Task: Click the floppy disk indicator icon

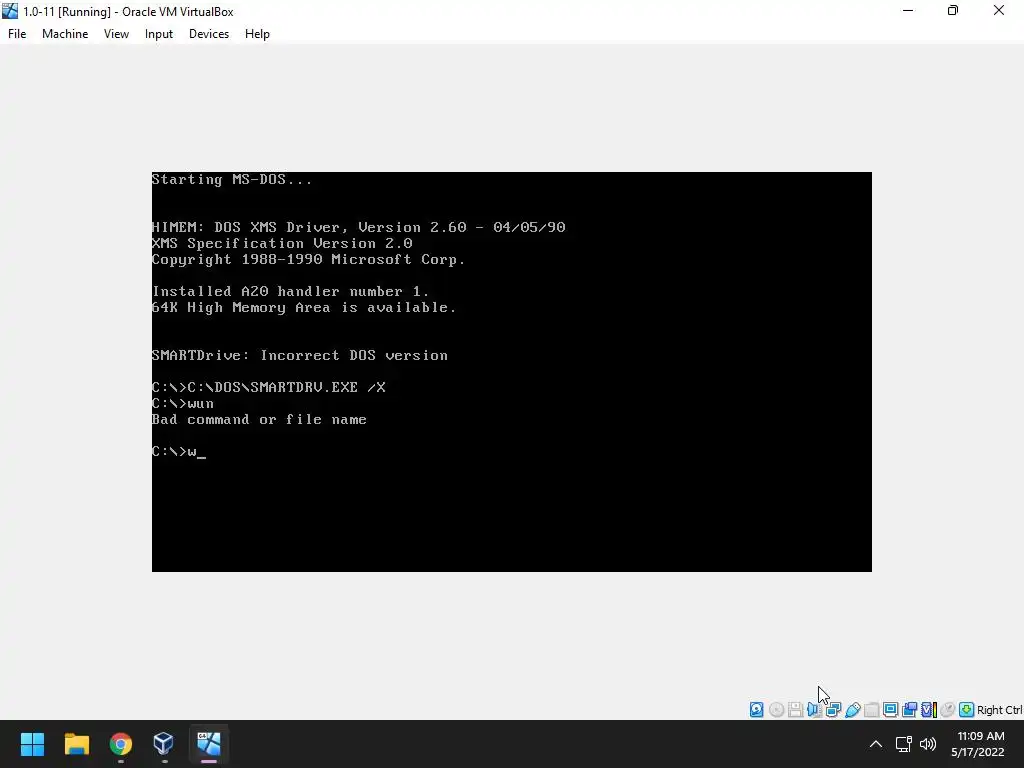Action: (x=795, y=709)
